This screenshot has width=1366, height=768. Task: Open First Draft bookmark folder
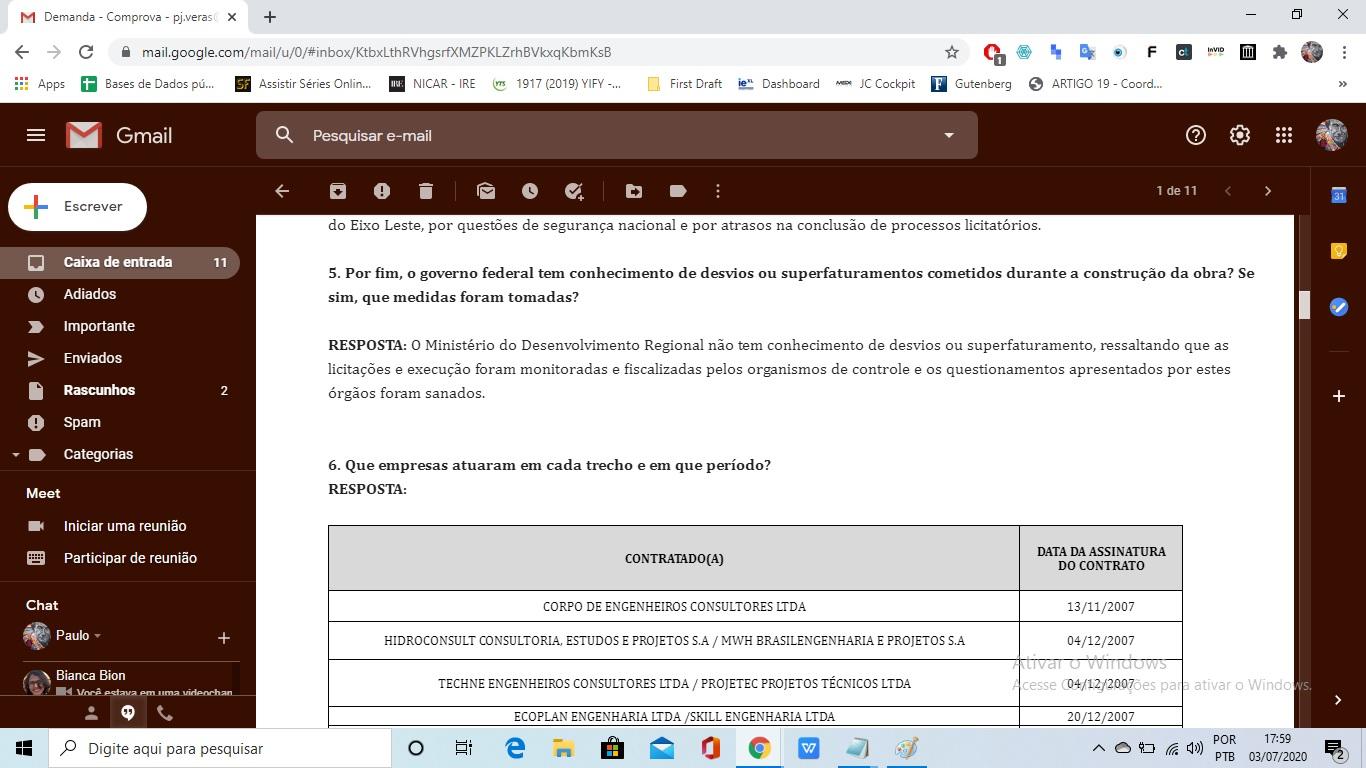pos(684,84)
